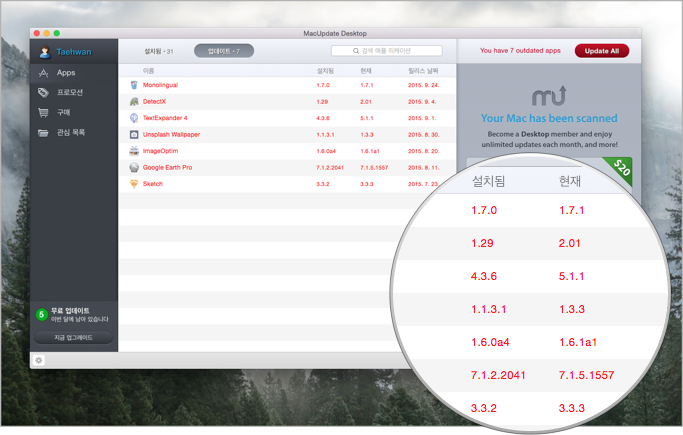This screenshot has height=435, width=683.
Task: Open the Apps section icon in sidebar
Action: [43, 73]
